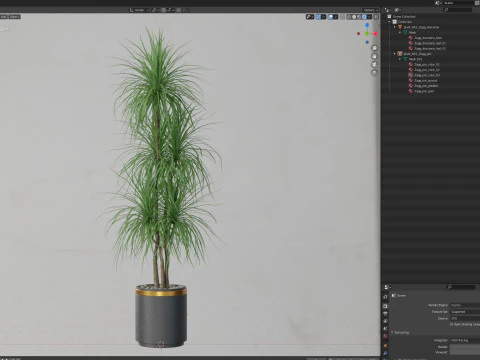This screenshot has height=360, width=480.
Task: Collapse the pot object in outliner
Action: [395, 54]
